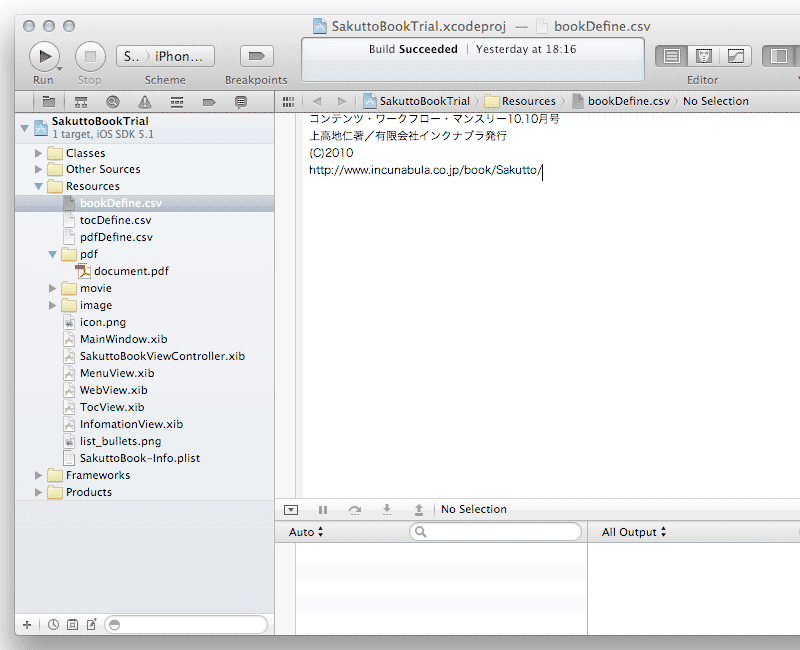Click No Selection in the editor jump bar

point(716,101)
